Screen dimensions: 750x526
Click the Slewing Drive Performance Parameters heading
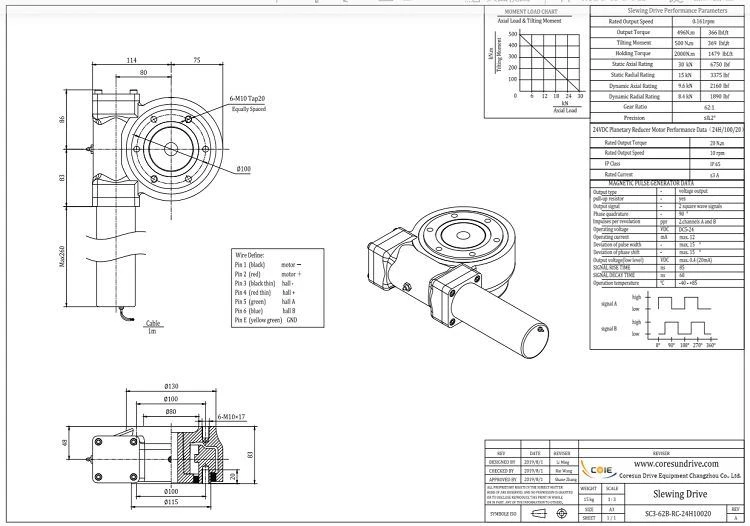(677, 11)
